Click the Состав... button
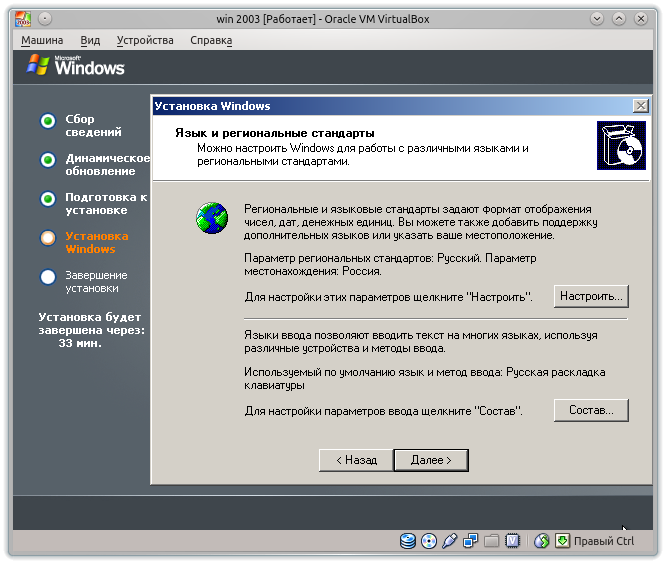This screenshot has width=666, height=564. (x=591, y=410)
